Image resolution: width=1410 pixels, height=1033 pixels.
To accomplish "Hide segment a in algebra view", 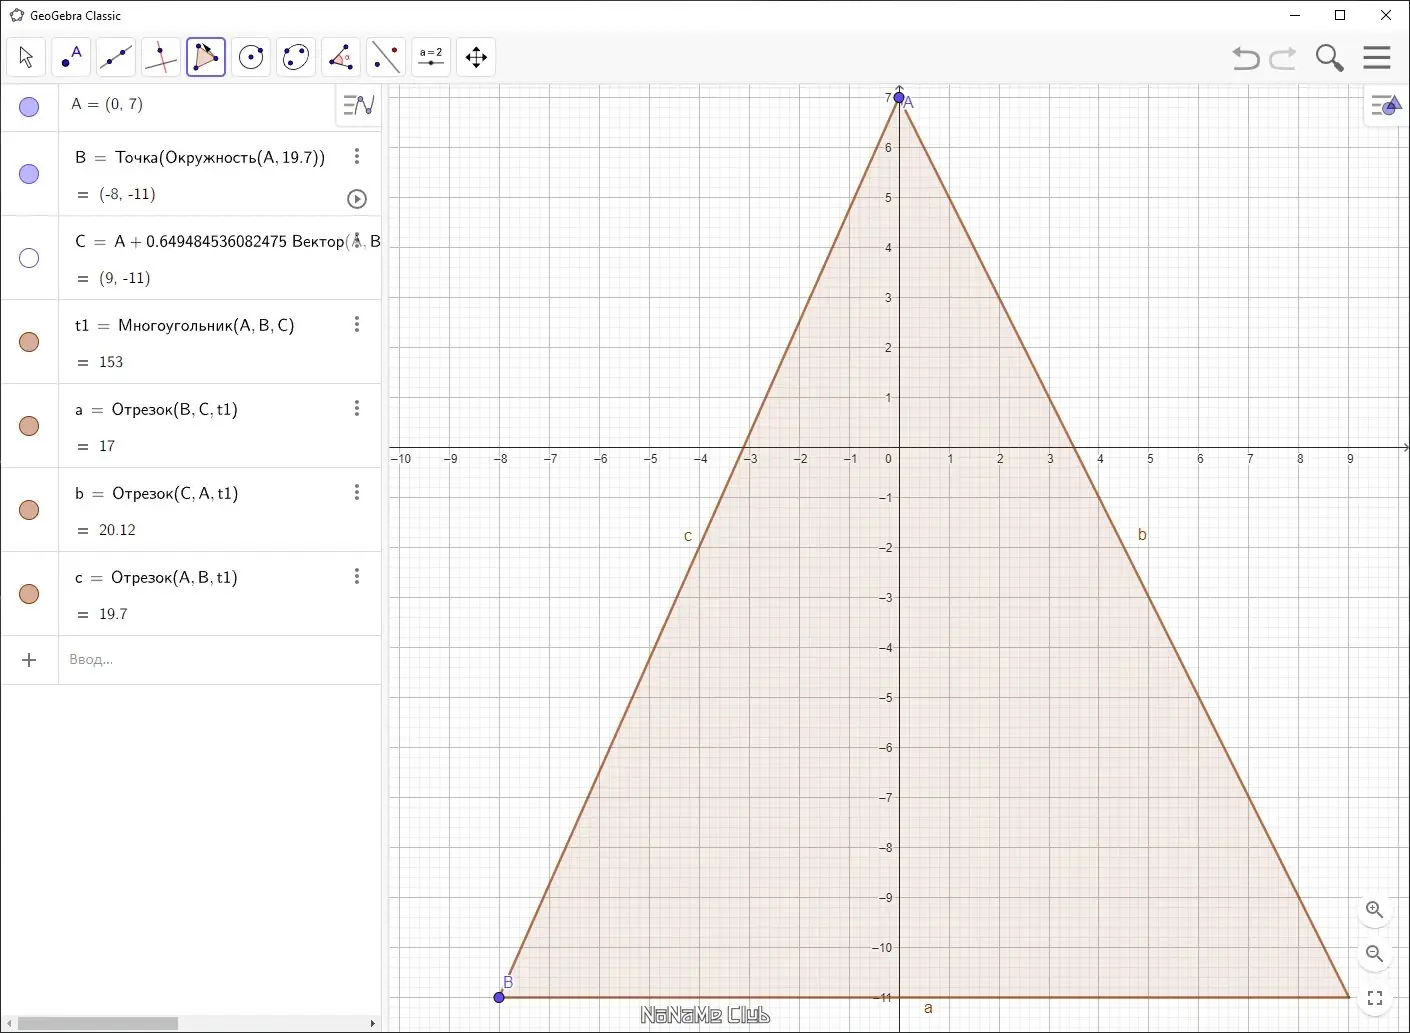I will coord(29,426).
